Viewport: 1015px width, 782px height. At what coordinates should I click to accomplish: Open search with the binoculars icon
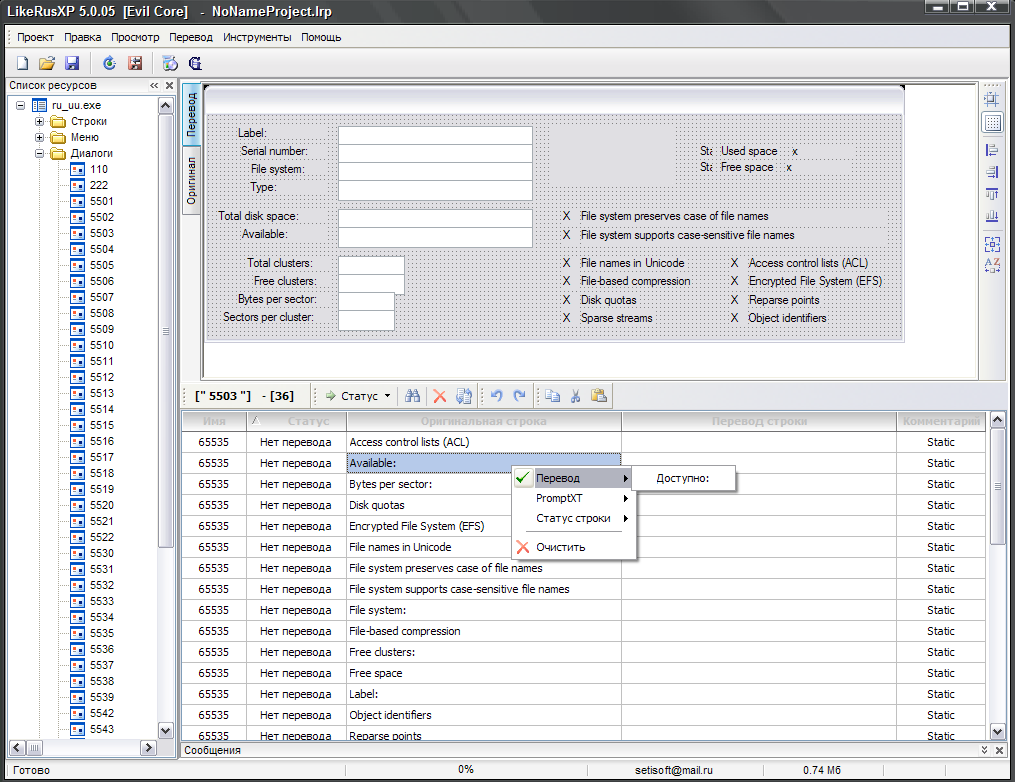click(412, 396)
